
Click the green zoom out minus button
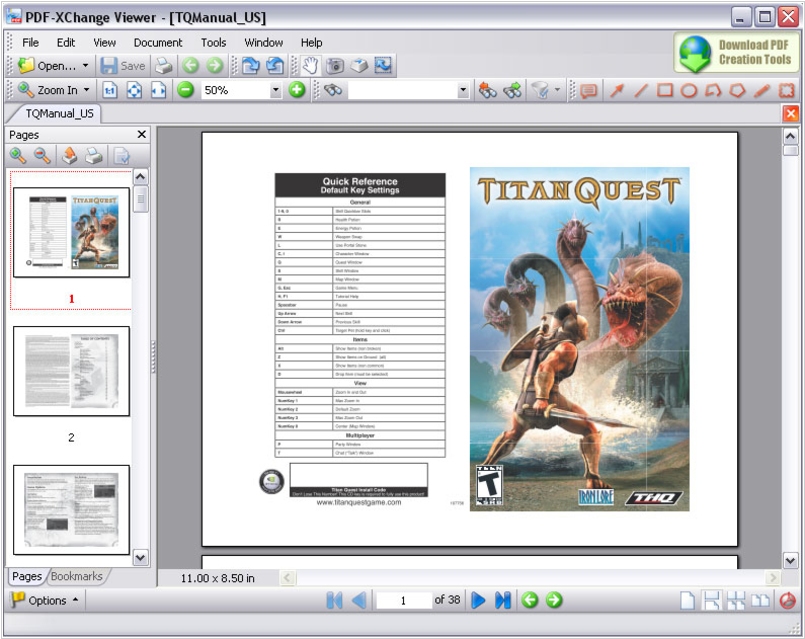click(186, 90)
